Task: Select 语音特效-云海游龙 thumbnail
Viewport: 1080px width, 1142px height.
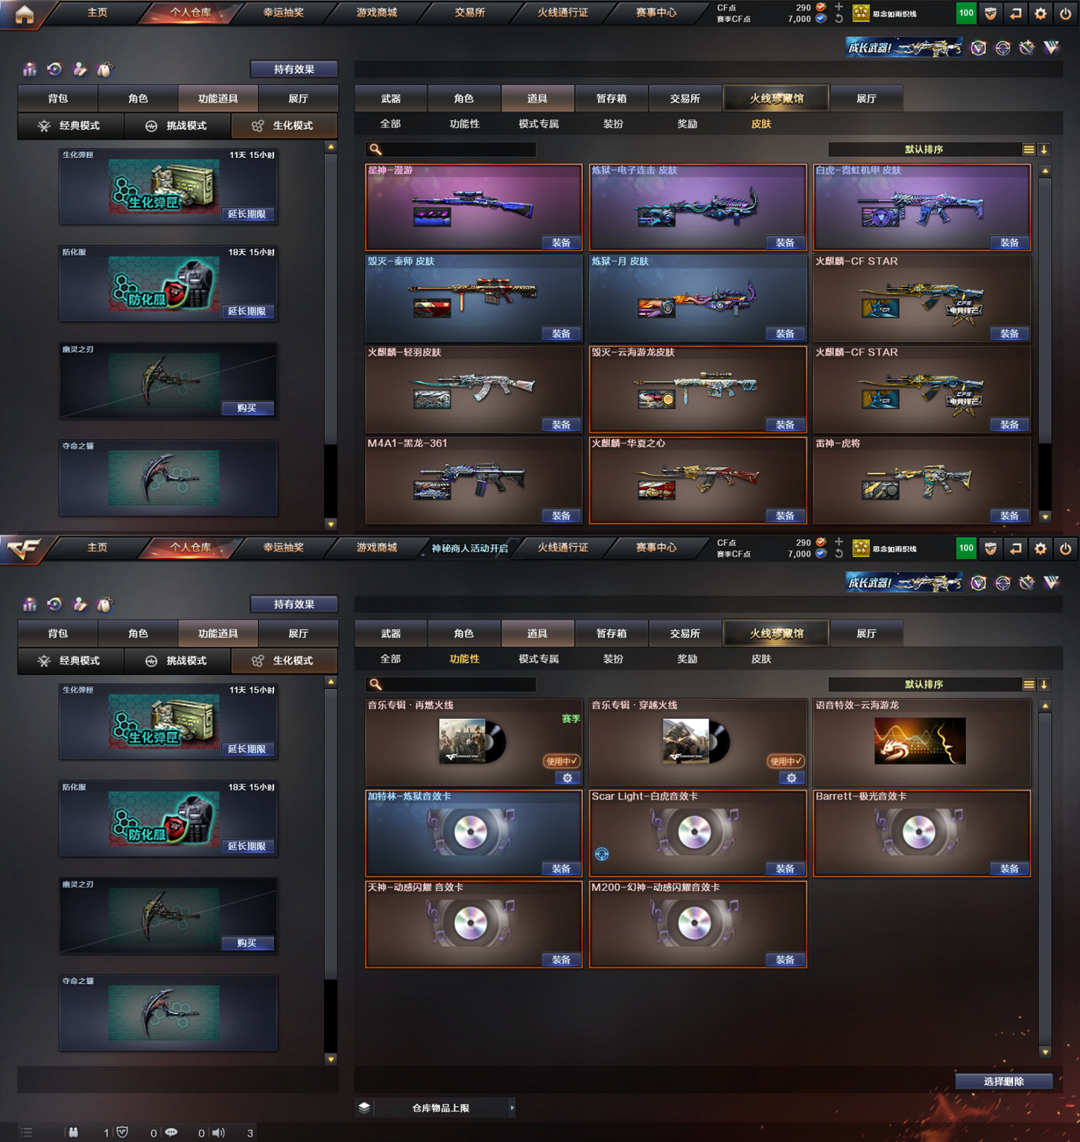Action: (x=920, y=741)
